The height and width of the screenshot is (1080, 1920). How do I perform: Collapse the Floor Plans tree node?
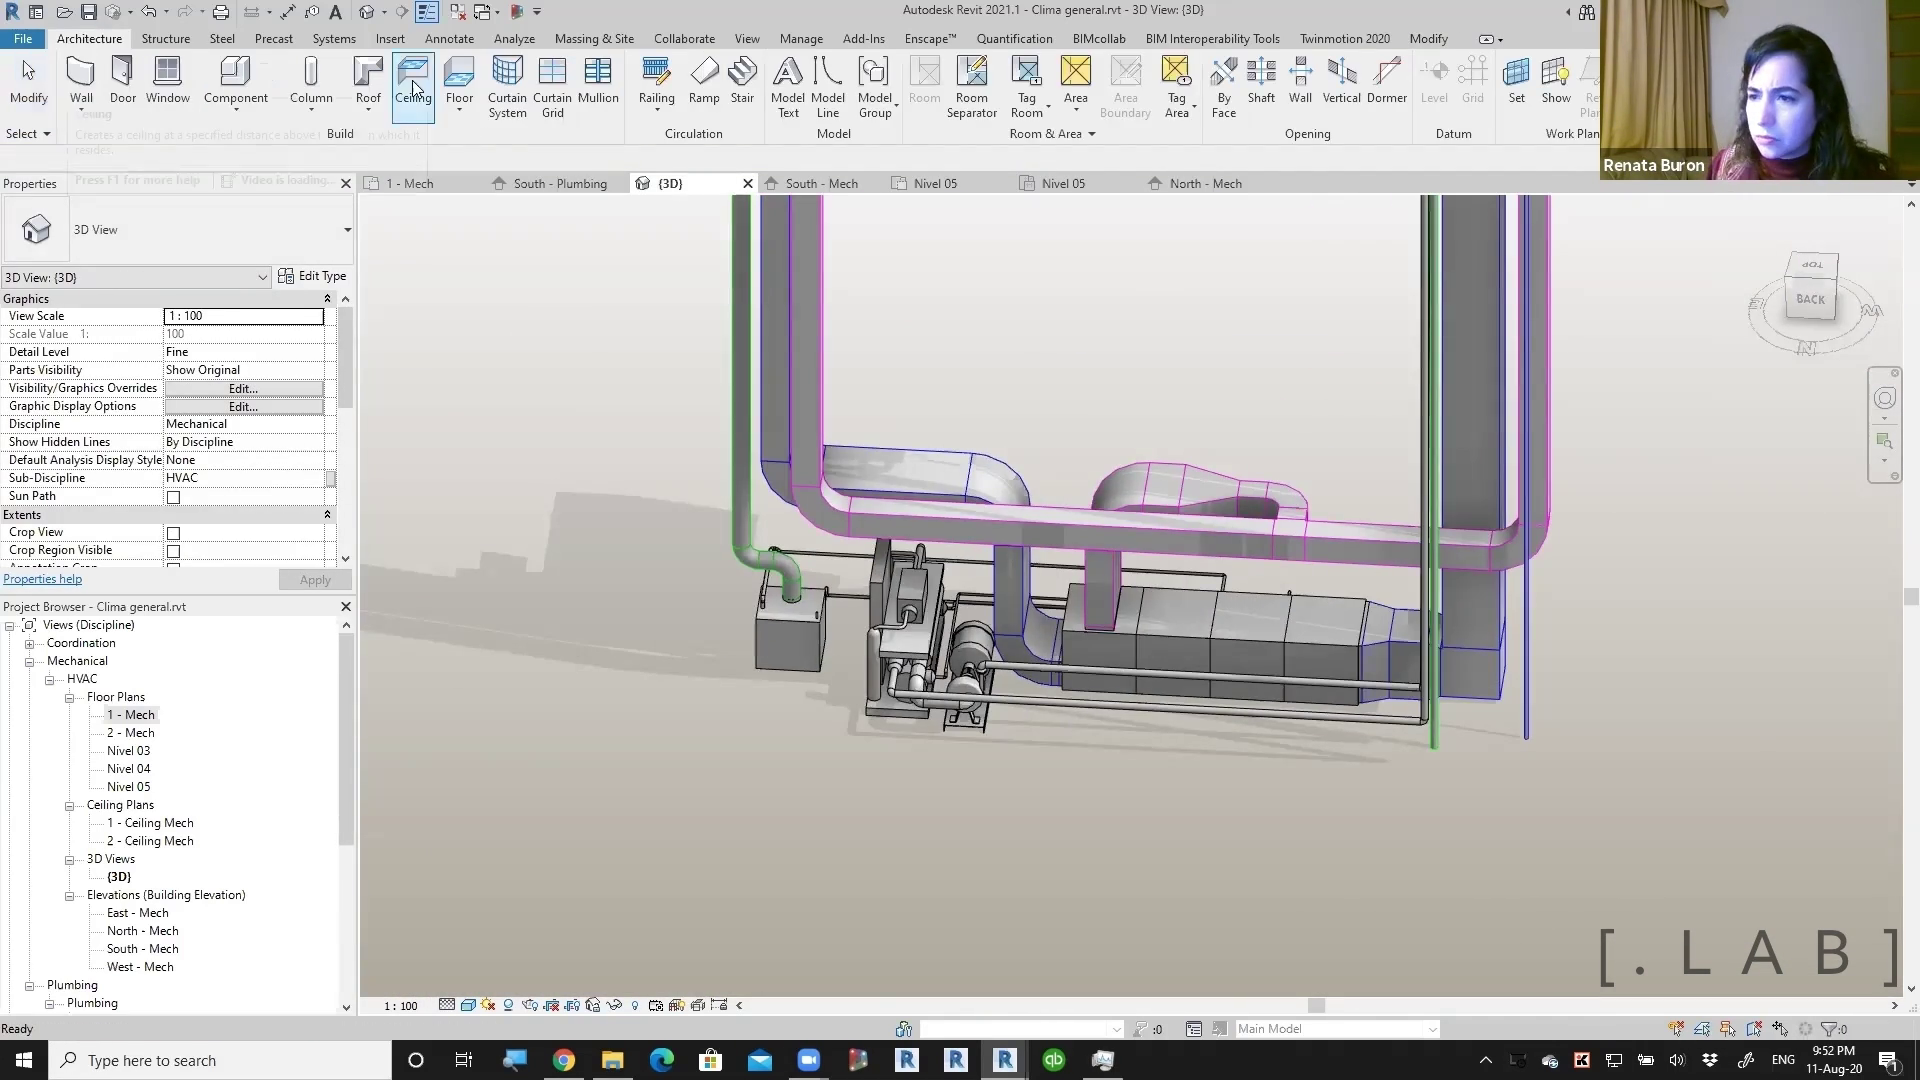click(x=70, y=698)
